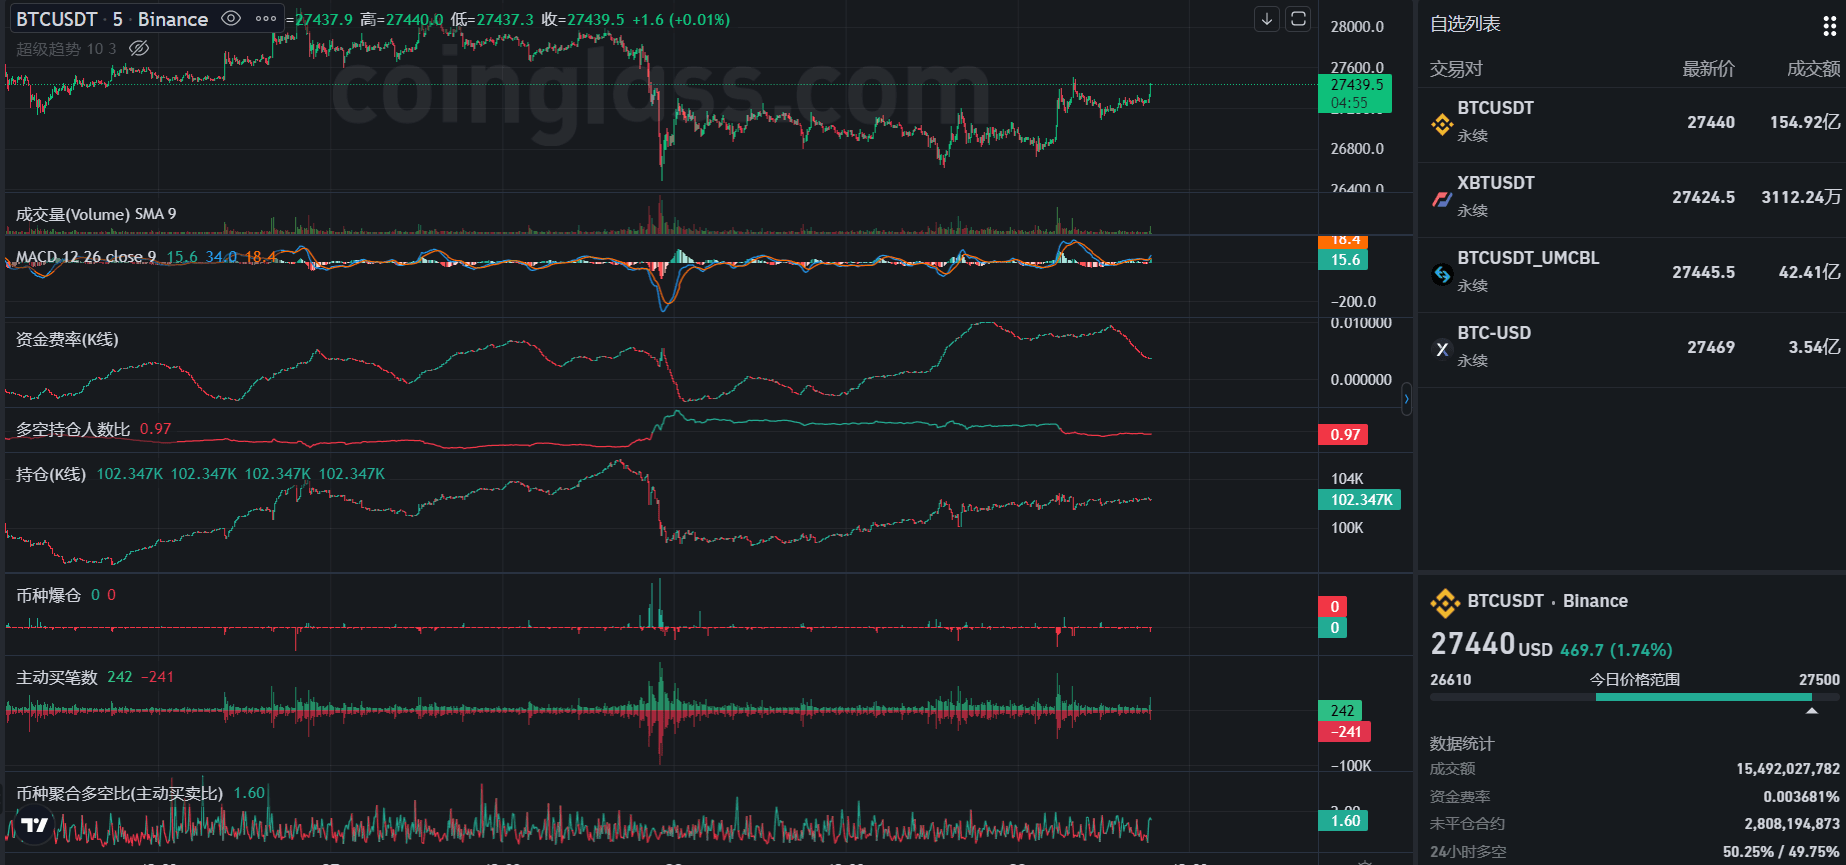Show the hidden 超级趋势 indicator
Image resolution: width=1846 pixels, height=865 pixels.
click(x=139, y=48)
